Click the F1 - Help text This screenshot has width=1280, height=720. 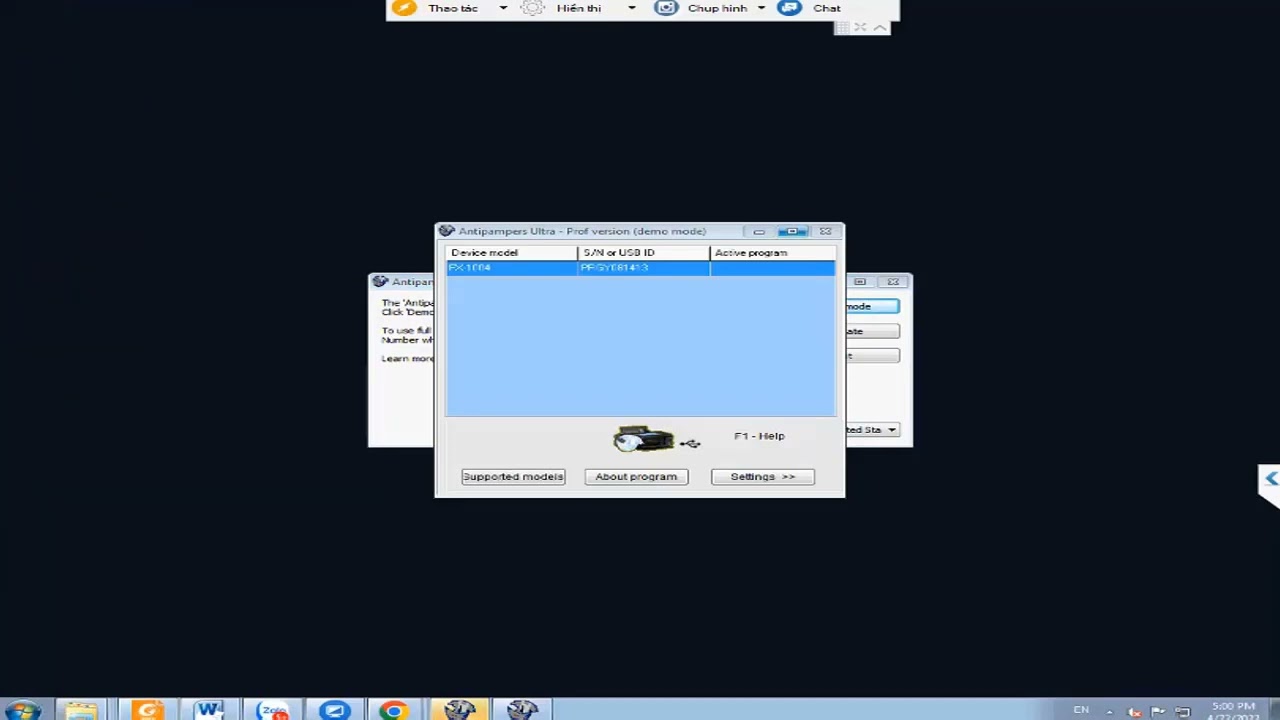coord(759,436)
